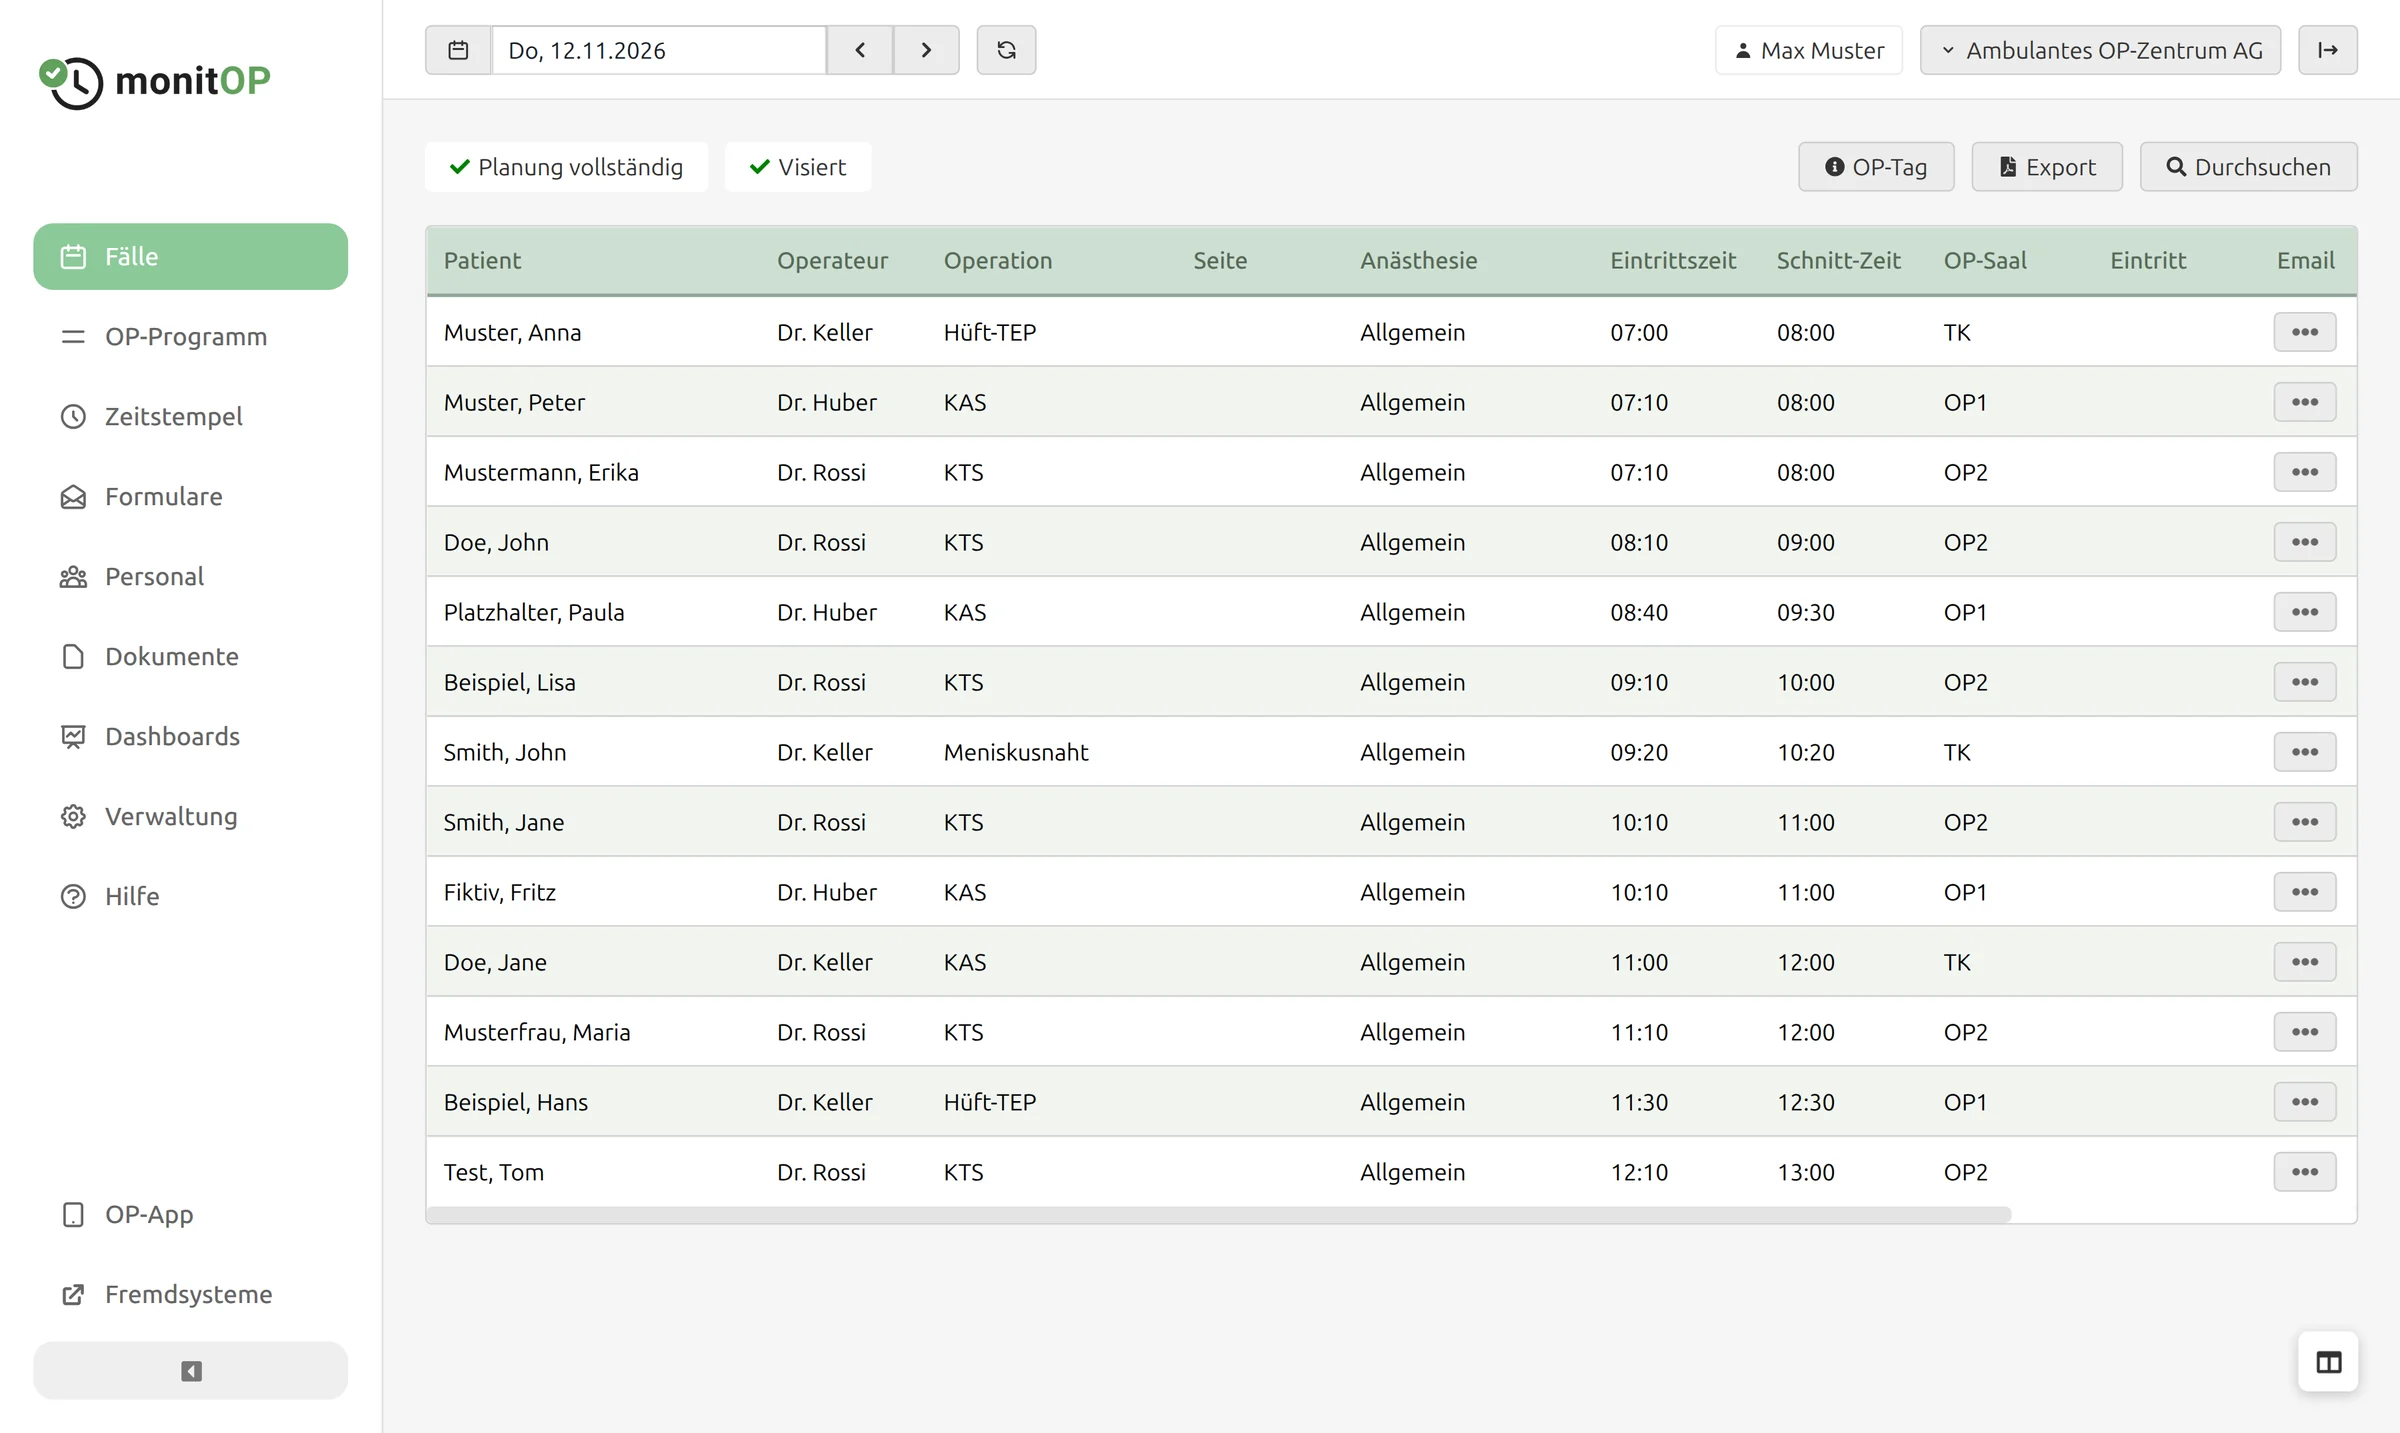This screenshot has width=2400, height=1433.
Task: Click the Export button
Action: 2047,167
